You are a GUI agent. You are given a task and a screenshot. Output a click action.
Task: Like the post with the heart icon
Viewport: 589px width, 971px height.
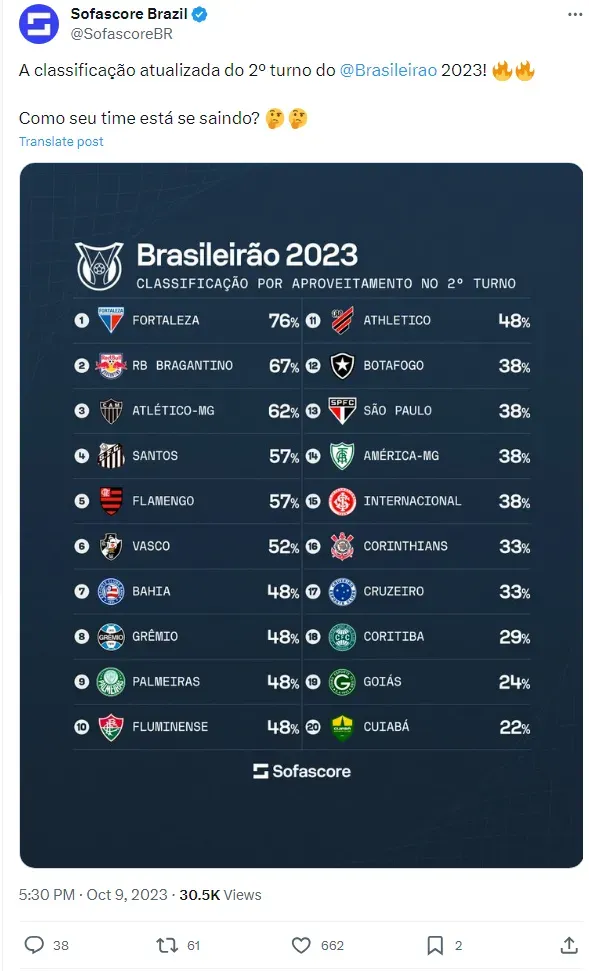[301, 945]
